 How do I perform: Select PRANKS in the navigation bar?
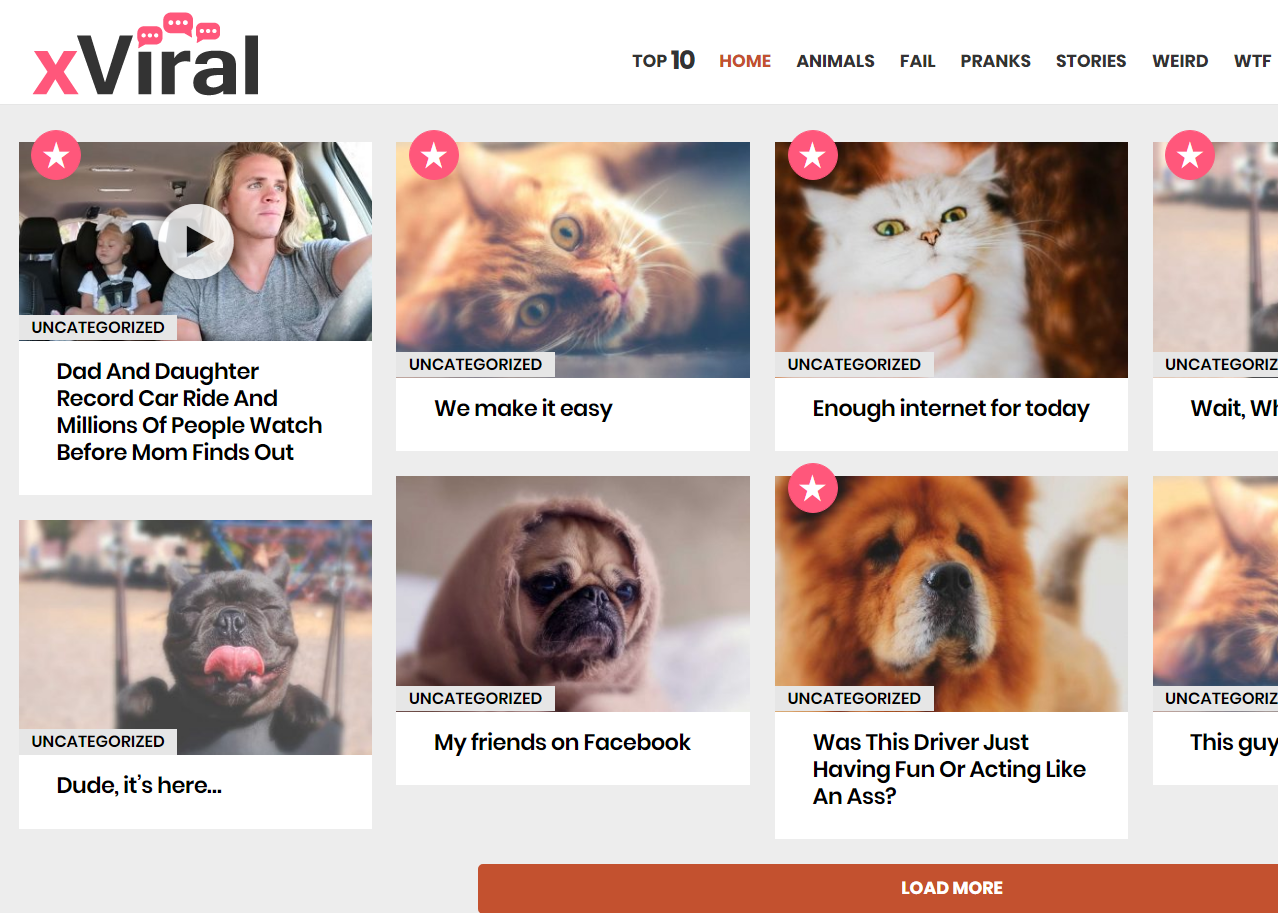click(995, 61)
